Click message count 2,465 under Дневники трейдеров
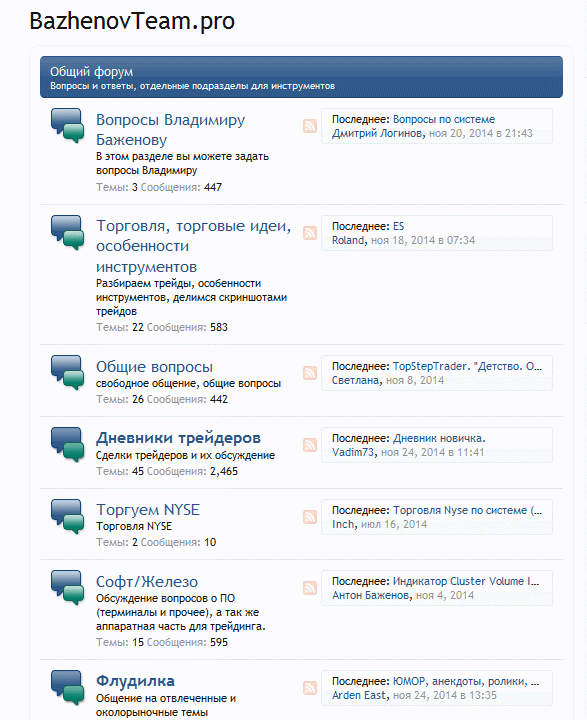This screenshot has width=587, height=720. [x=224, y=472]
